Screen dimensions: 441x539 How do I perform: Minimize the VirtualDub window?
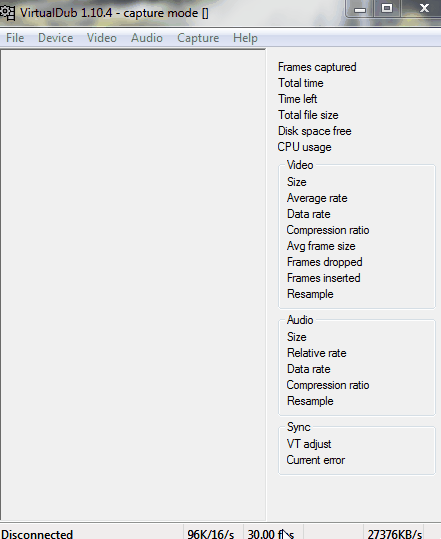(360, 9)
